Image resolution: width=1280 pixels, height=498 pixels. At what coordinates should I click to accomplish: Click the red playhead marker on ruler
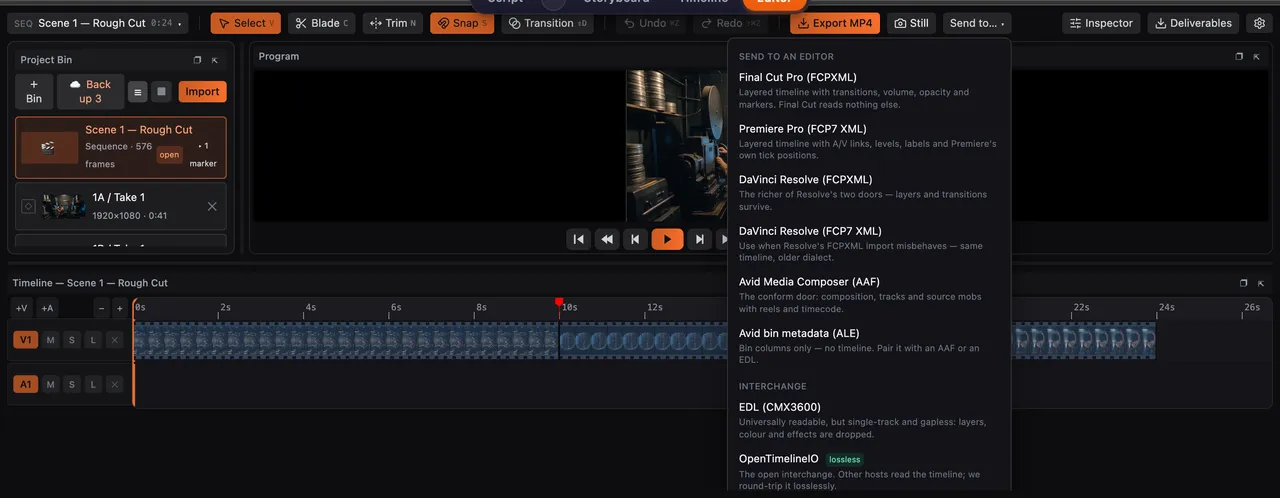pos(559,302)
